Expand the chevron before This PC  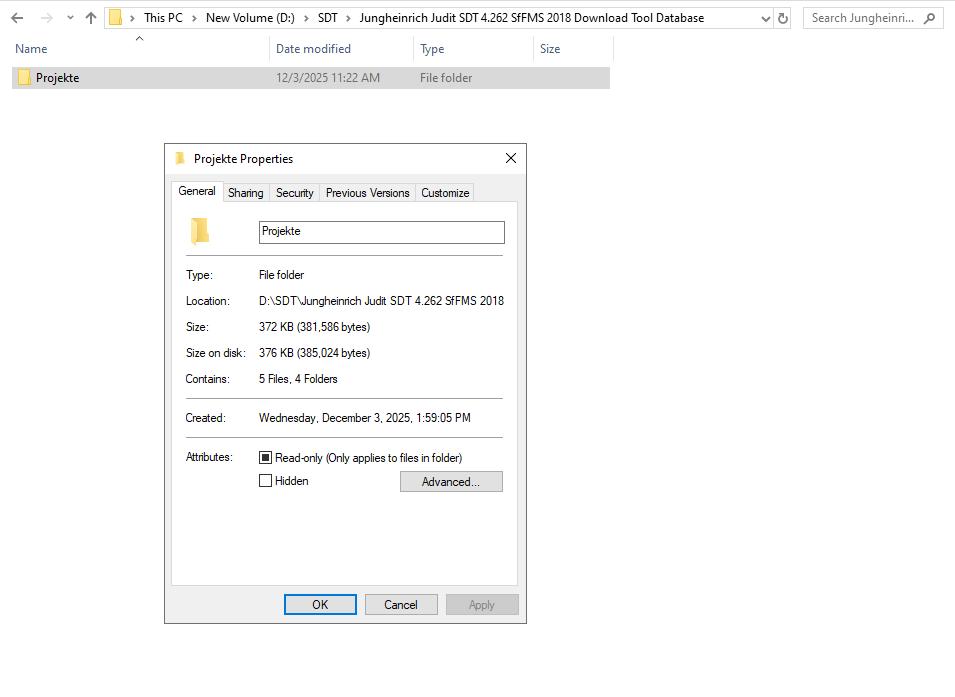132,18
